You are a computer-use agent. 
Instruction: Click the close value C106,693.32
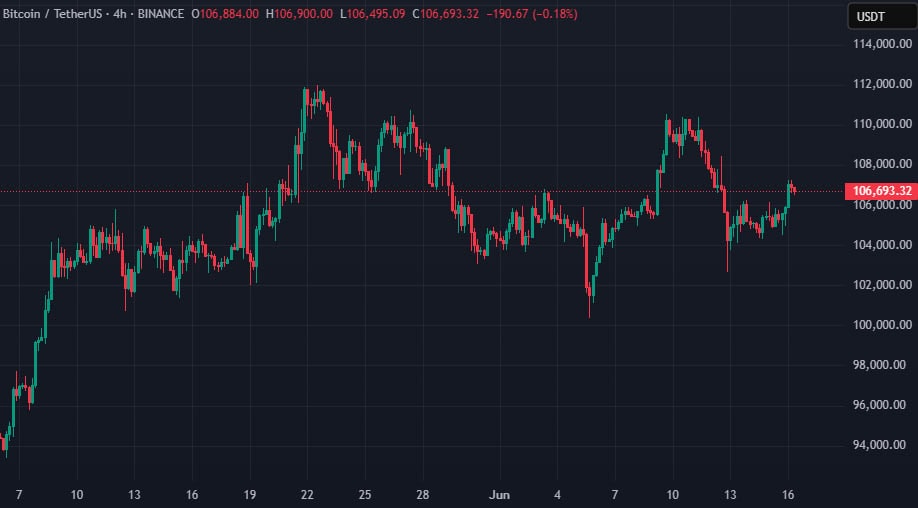point(446,14)
